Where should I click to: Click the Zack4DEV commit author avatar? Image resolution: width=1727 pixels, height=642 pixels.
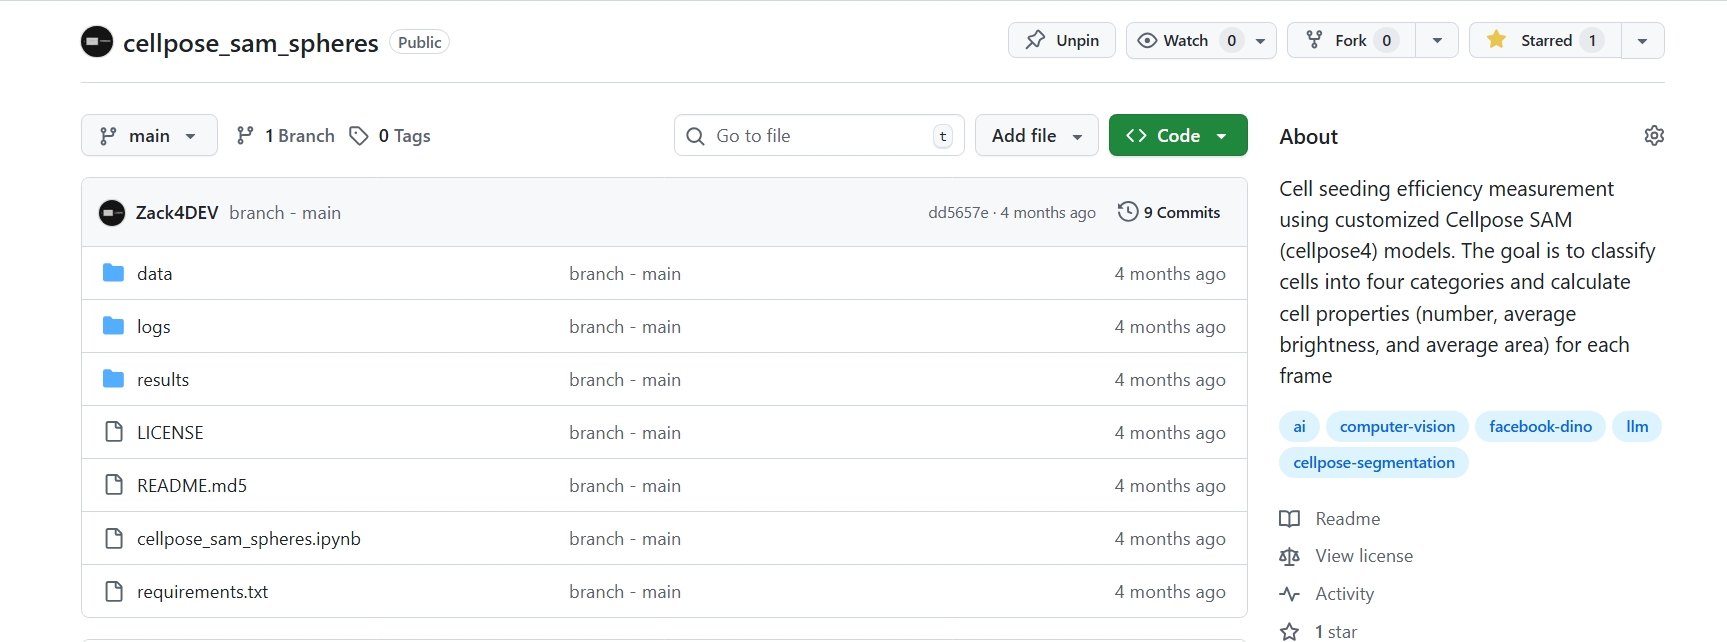click(x=112, y=212)
